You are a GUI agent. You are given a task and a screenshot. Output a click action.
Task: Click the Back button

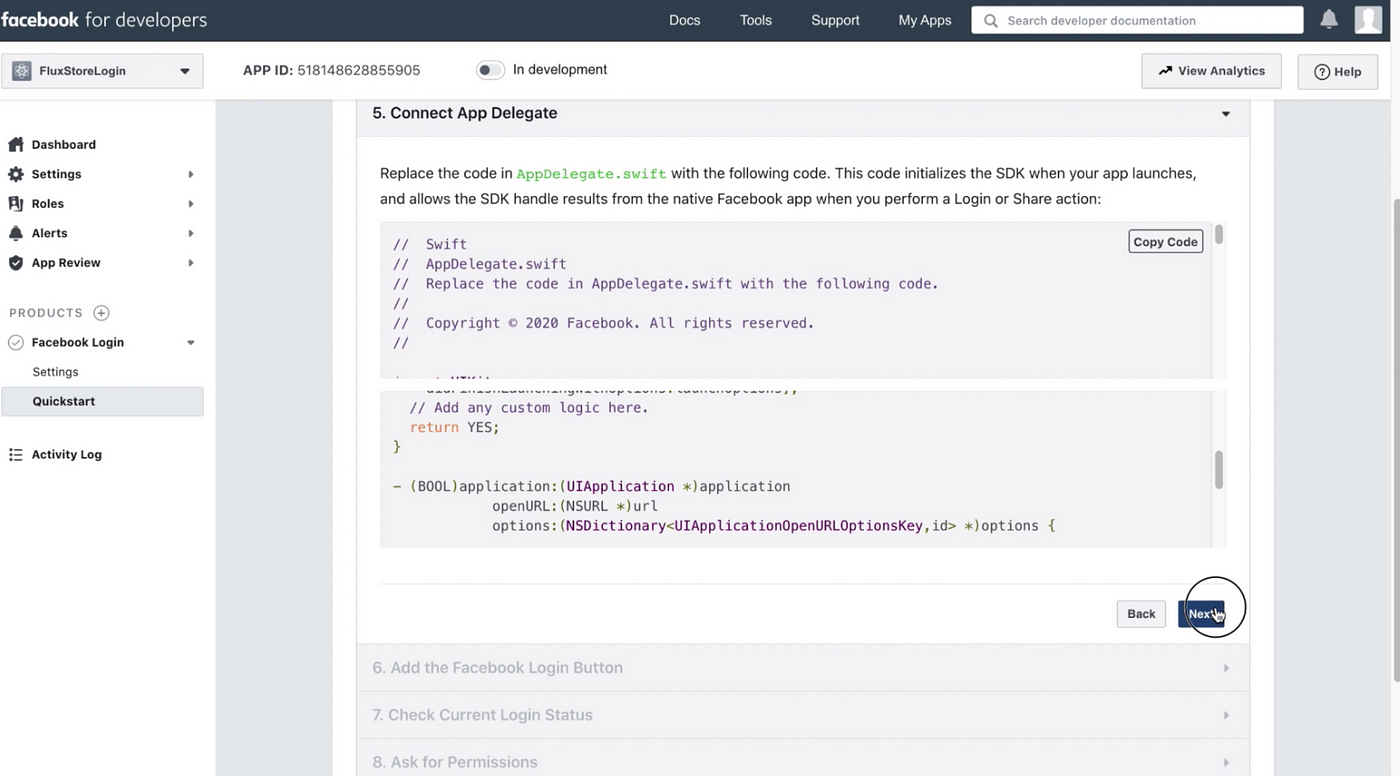[x=1141, y=614]
